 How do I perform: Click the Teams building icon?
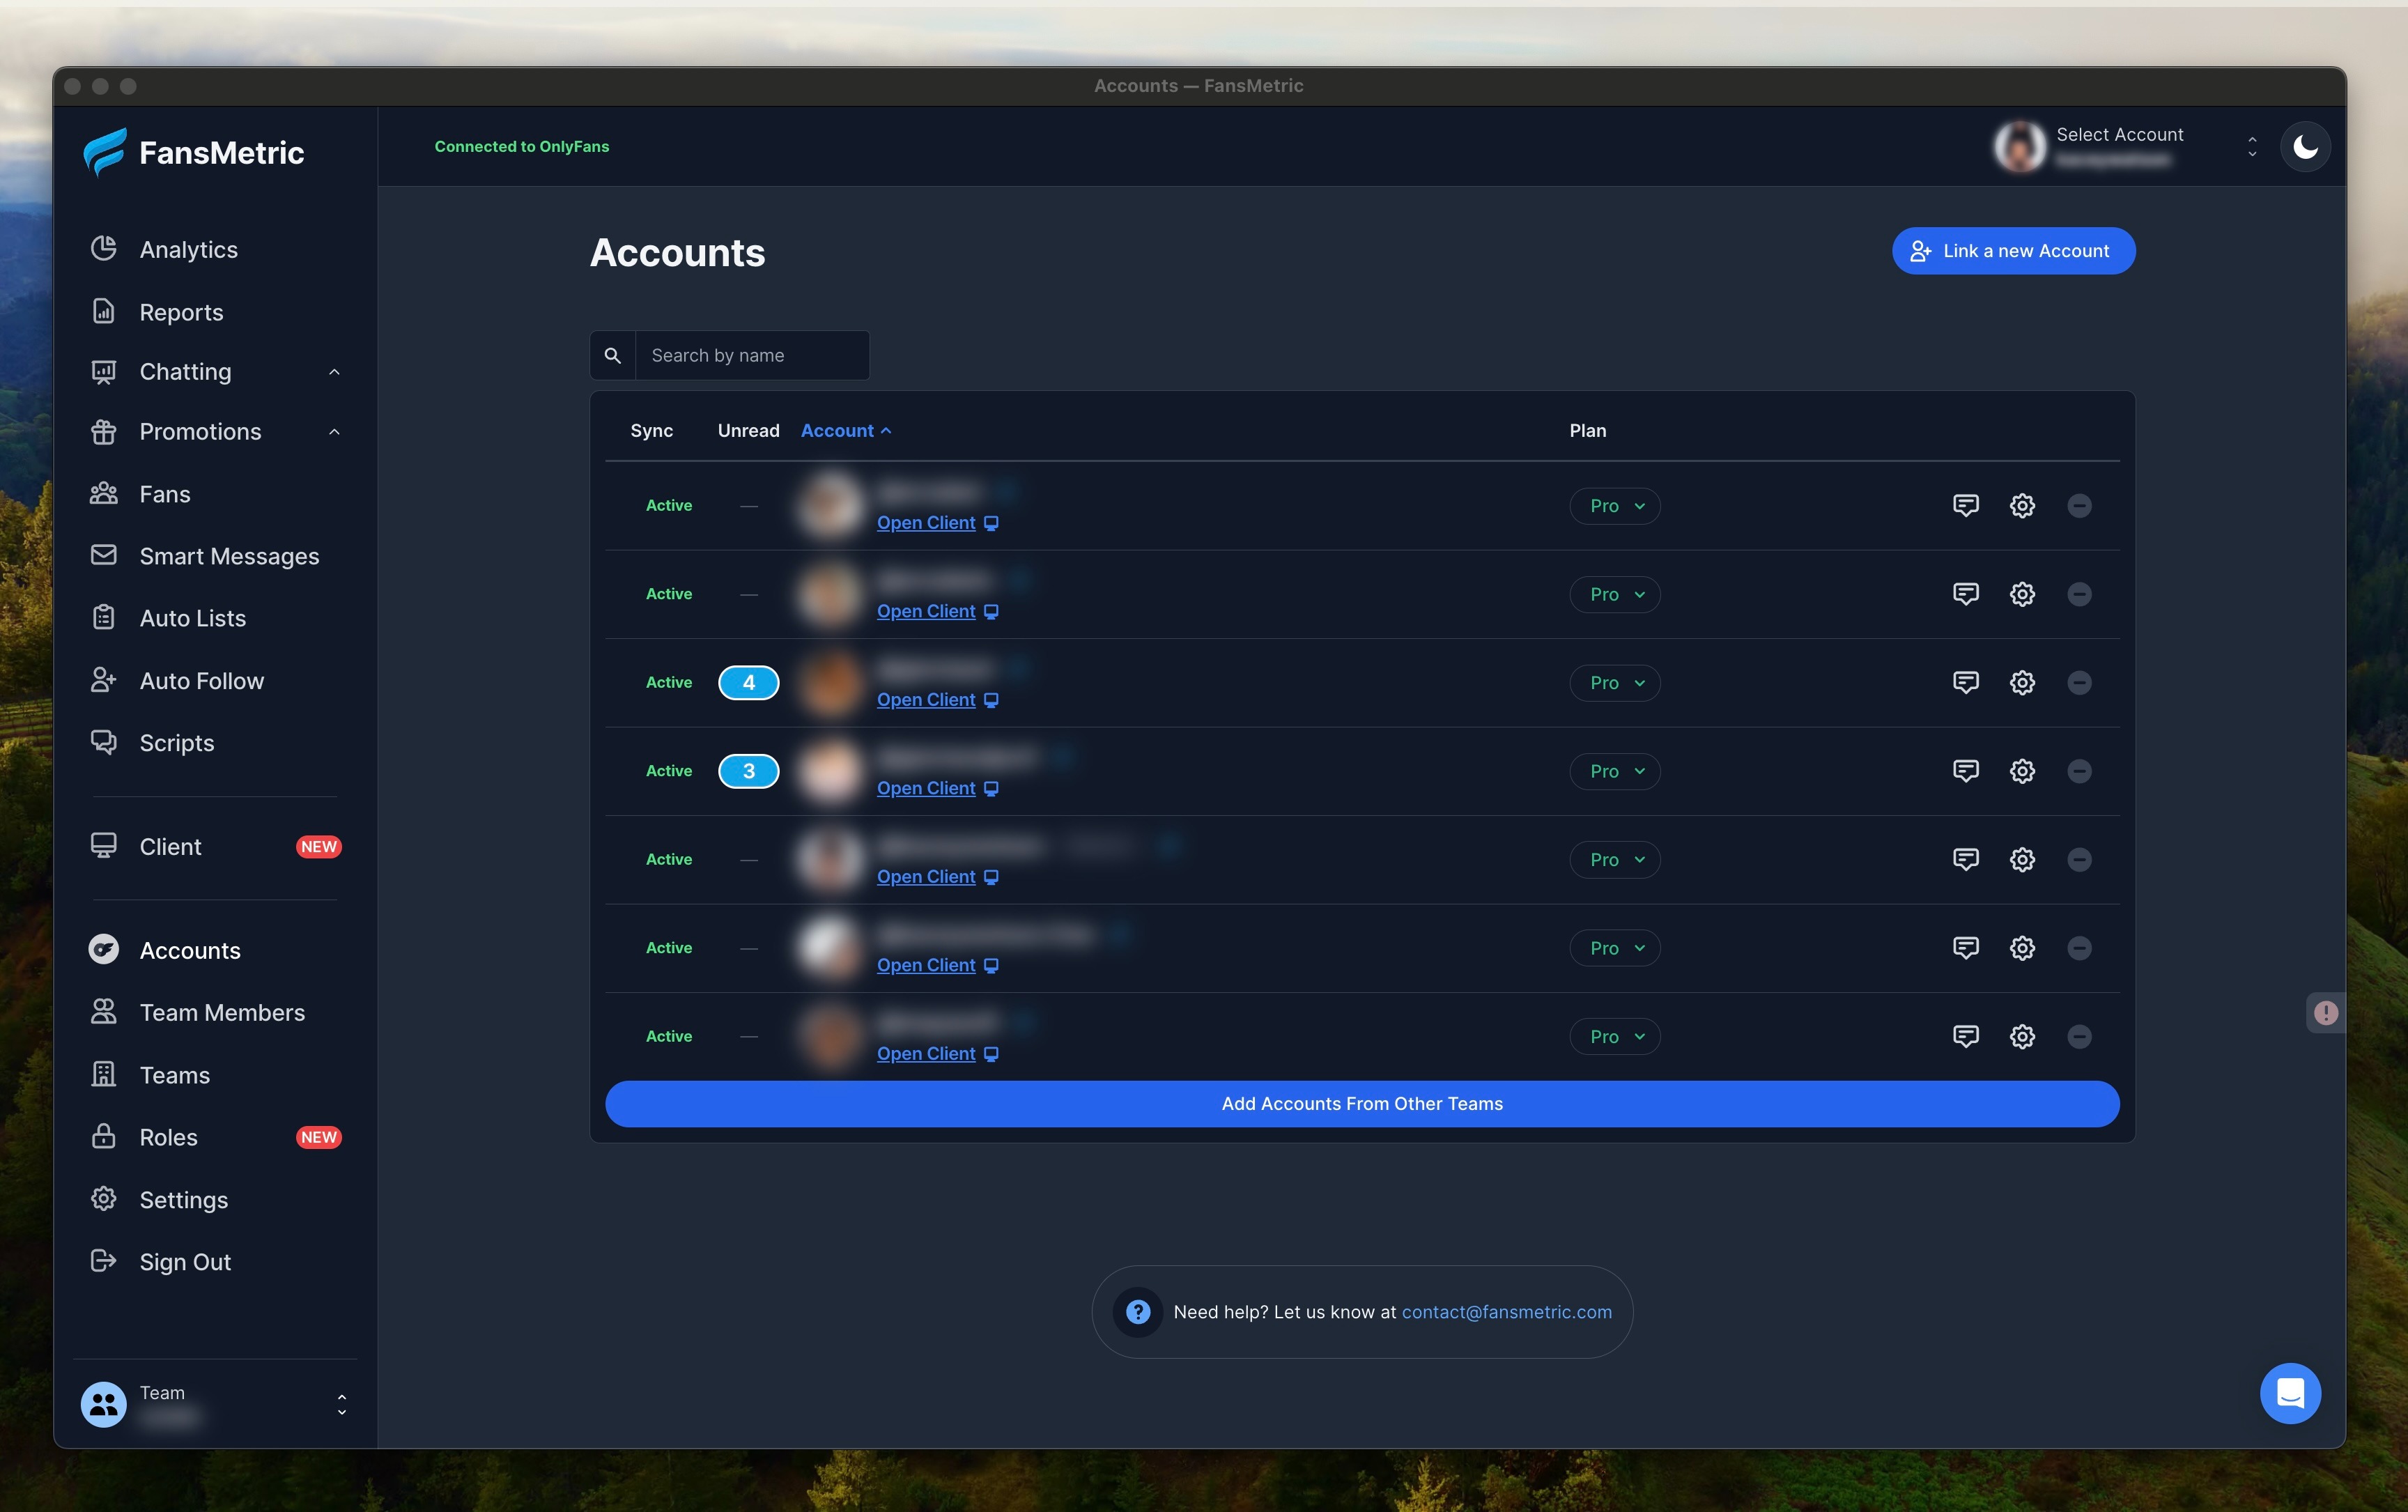pos(104,1075)
